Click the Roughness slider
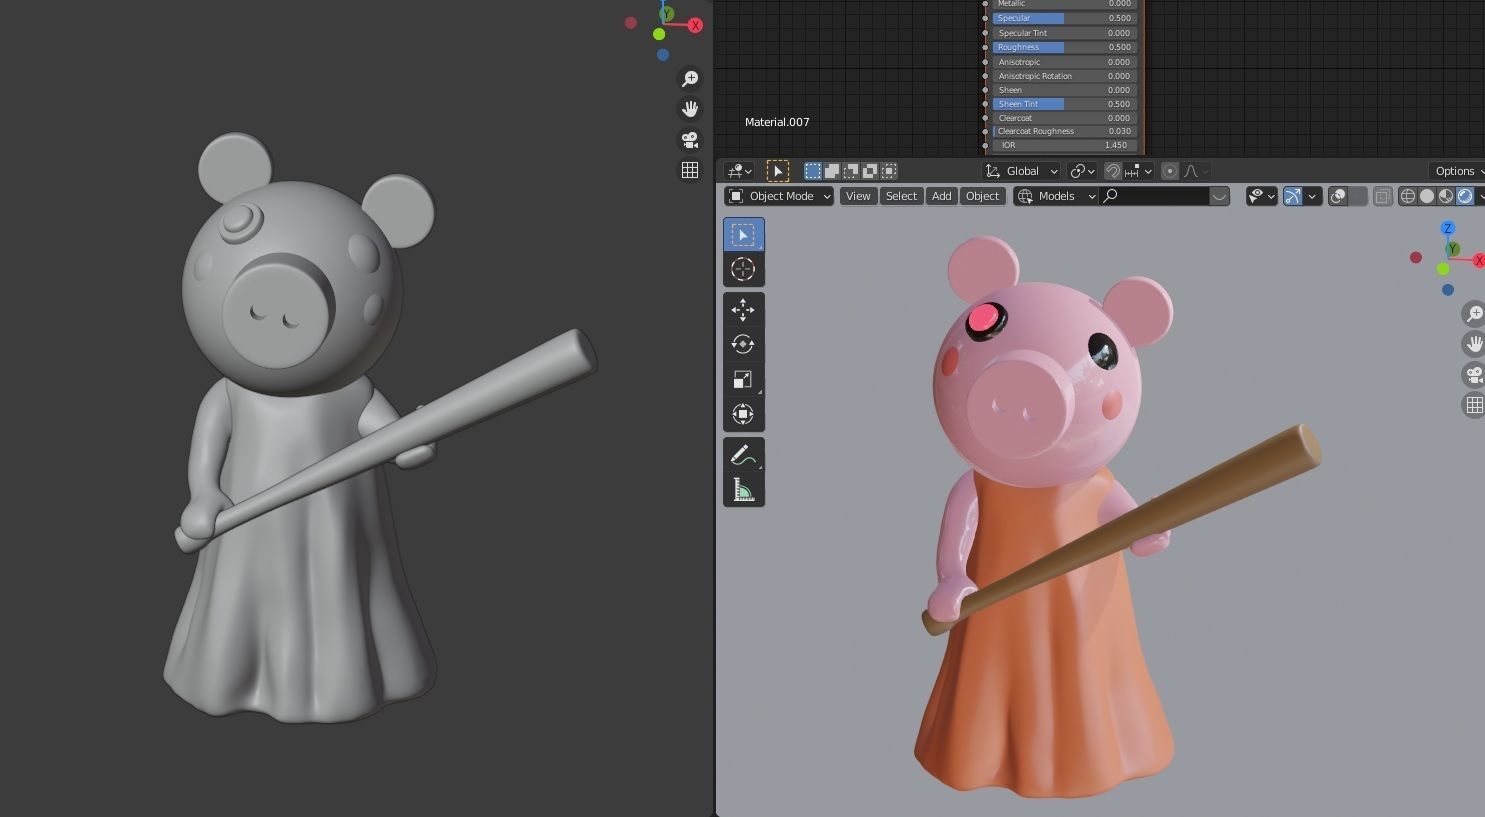1485x817 pixels. 1064,47
